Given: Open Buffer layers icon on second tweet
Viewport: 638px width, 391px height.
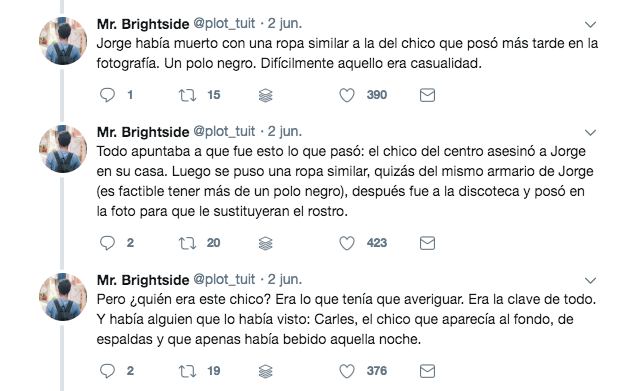Looking at the screenshot, I should tap(265, 243).
